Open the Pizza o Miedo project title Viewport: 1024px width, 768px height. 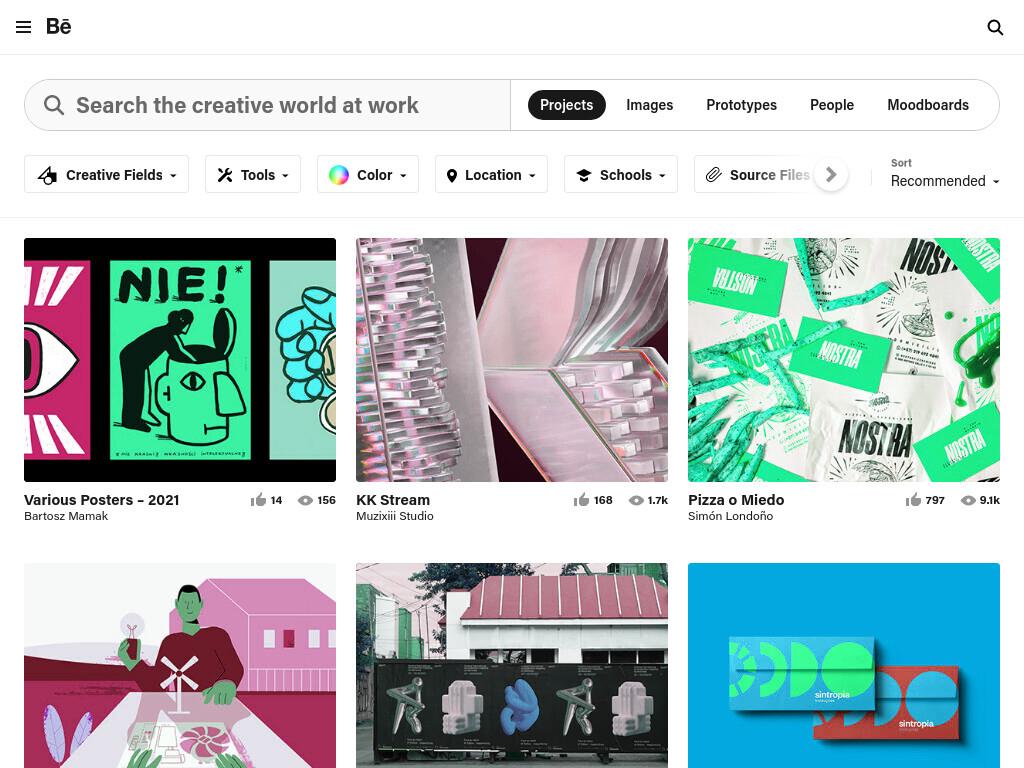[x=736, y=500]
